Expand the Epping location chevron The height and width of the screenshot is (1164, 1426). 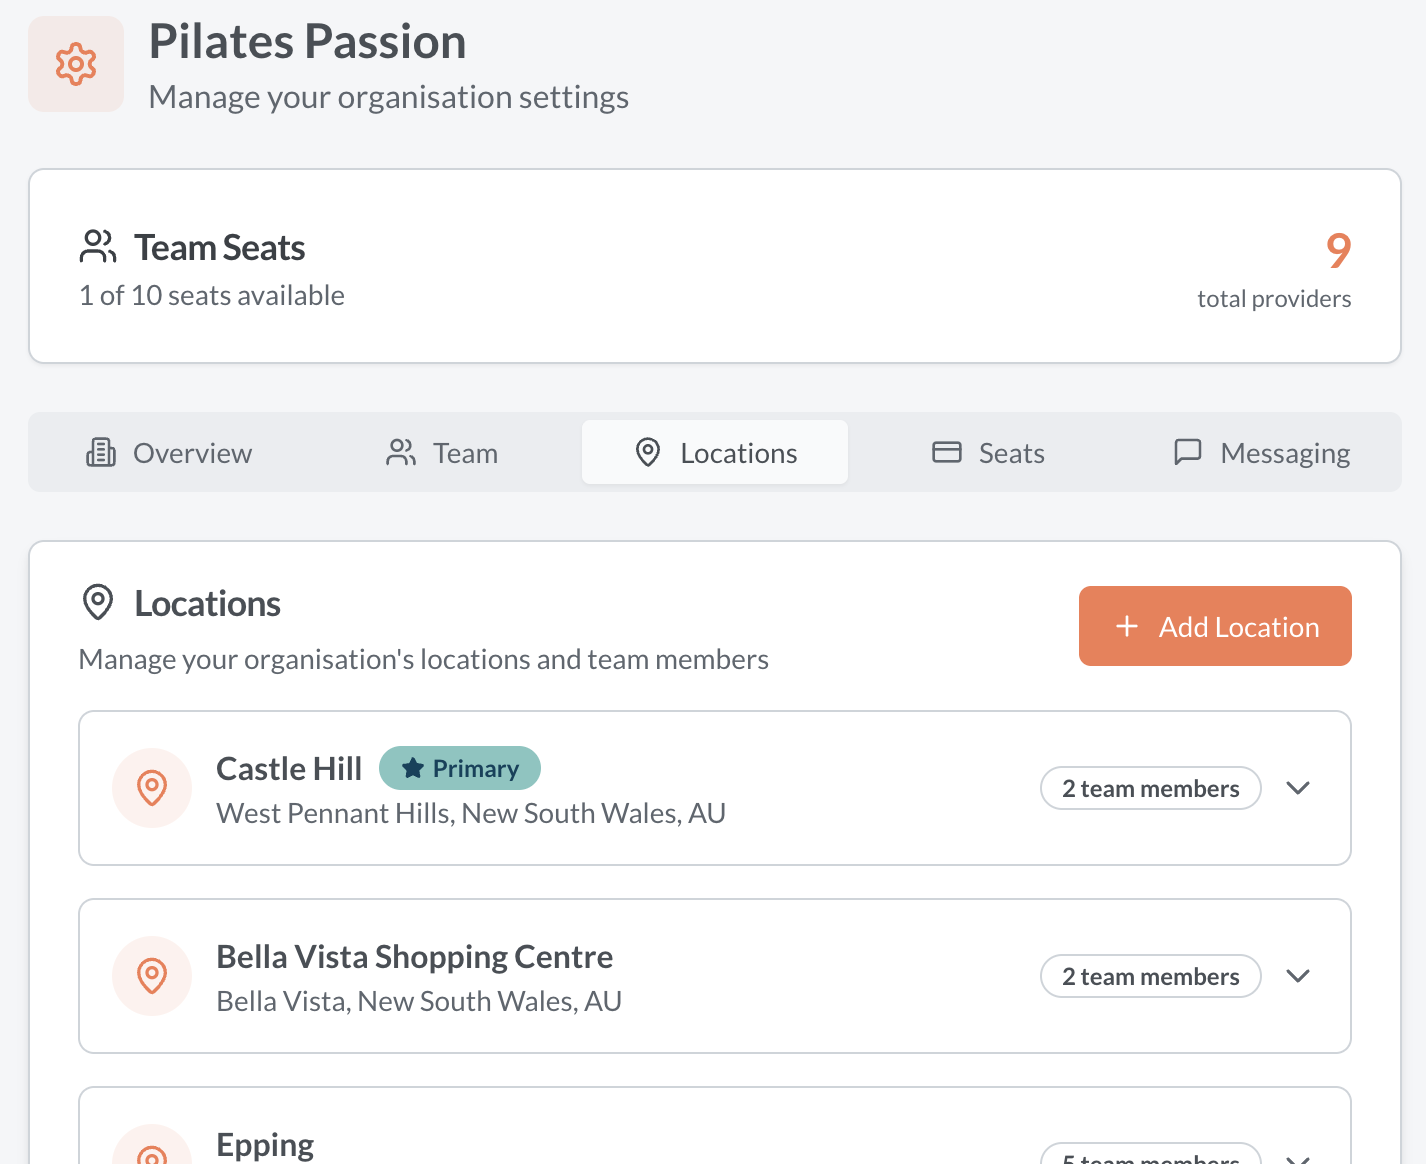pos(1298,1158)
